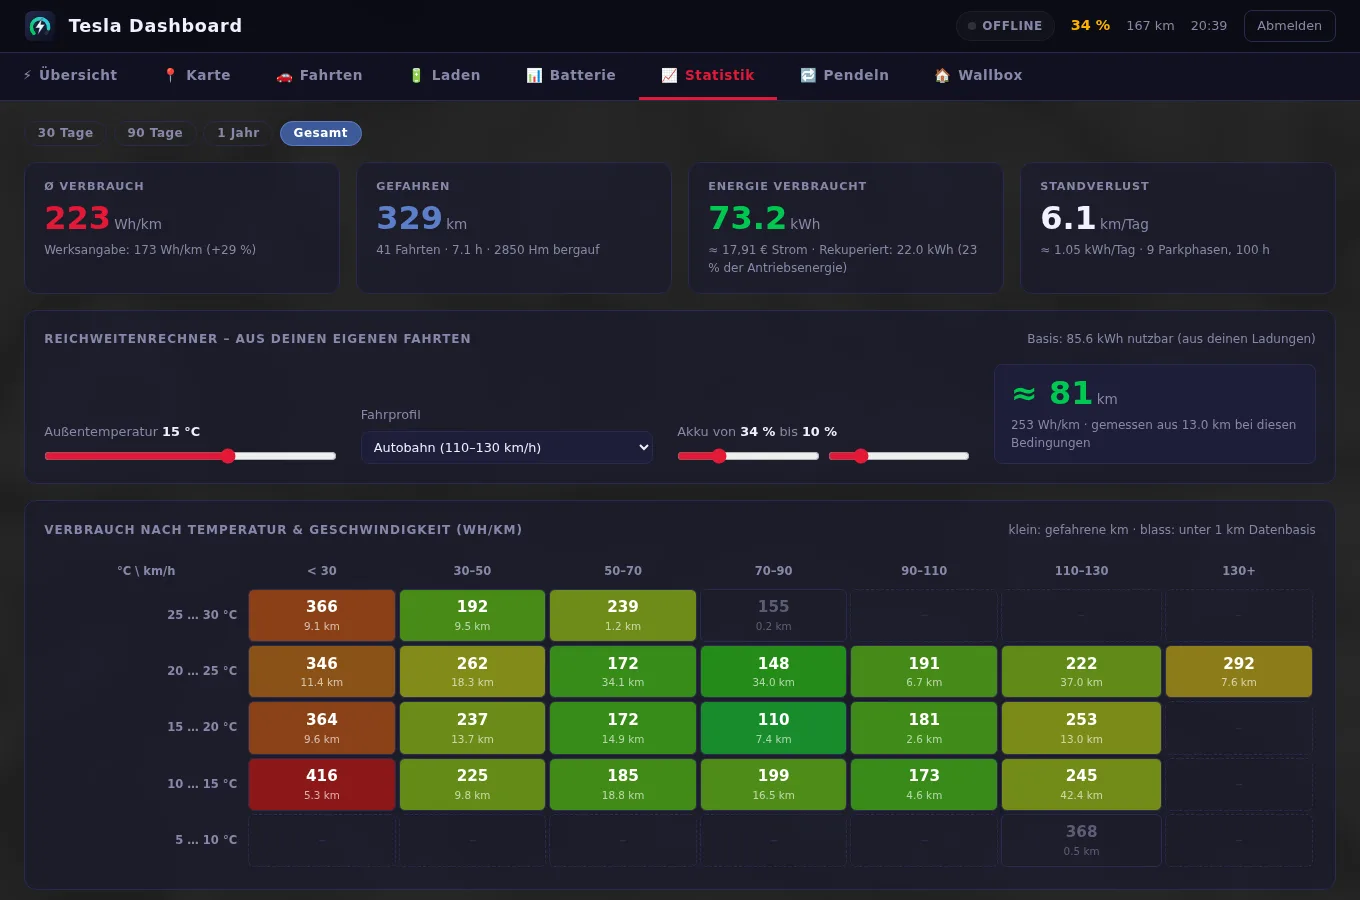The width and height of the screenshot is (1360, 900).
Task: Click the 34 % battery level in header
Action: pos(1090,26)
